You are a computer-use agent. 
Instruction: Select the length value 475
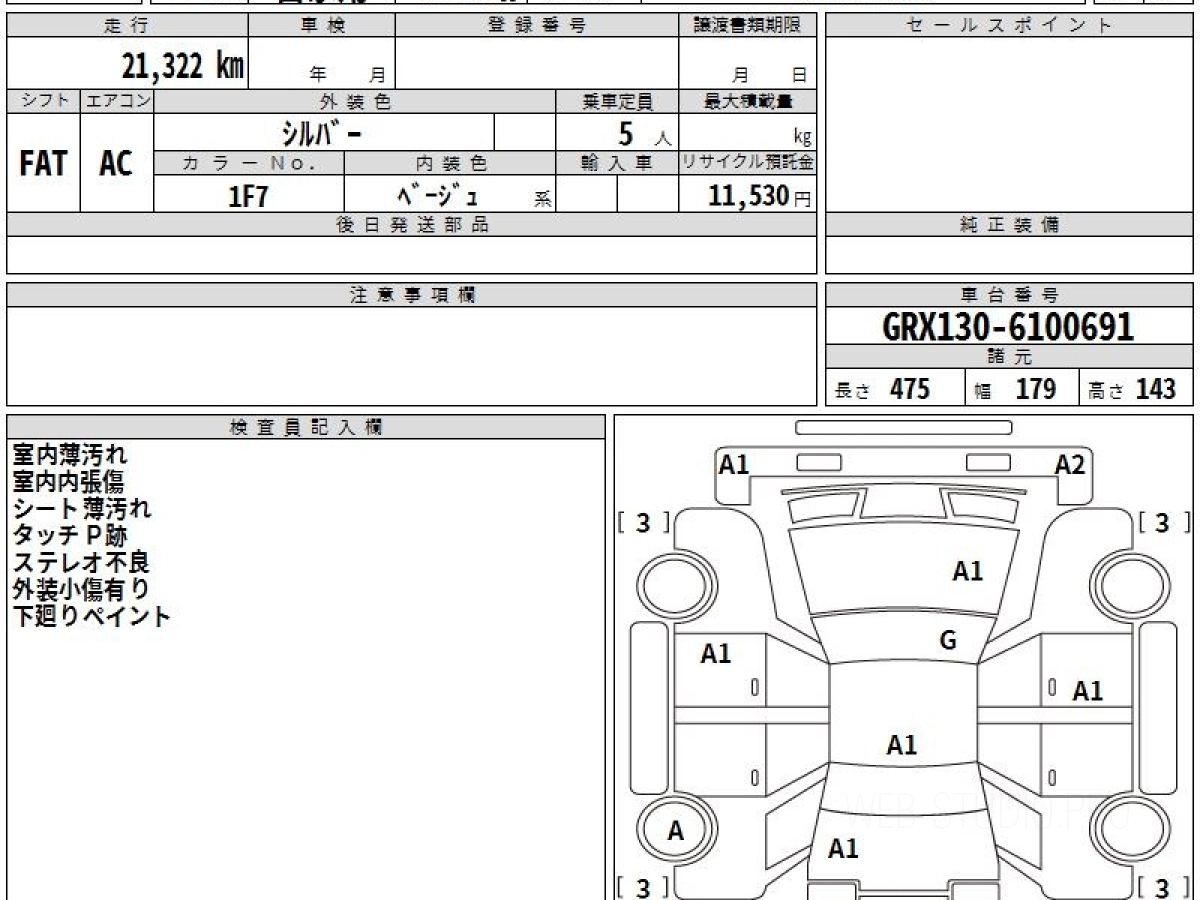(910, 389)
